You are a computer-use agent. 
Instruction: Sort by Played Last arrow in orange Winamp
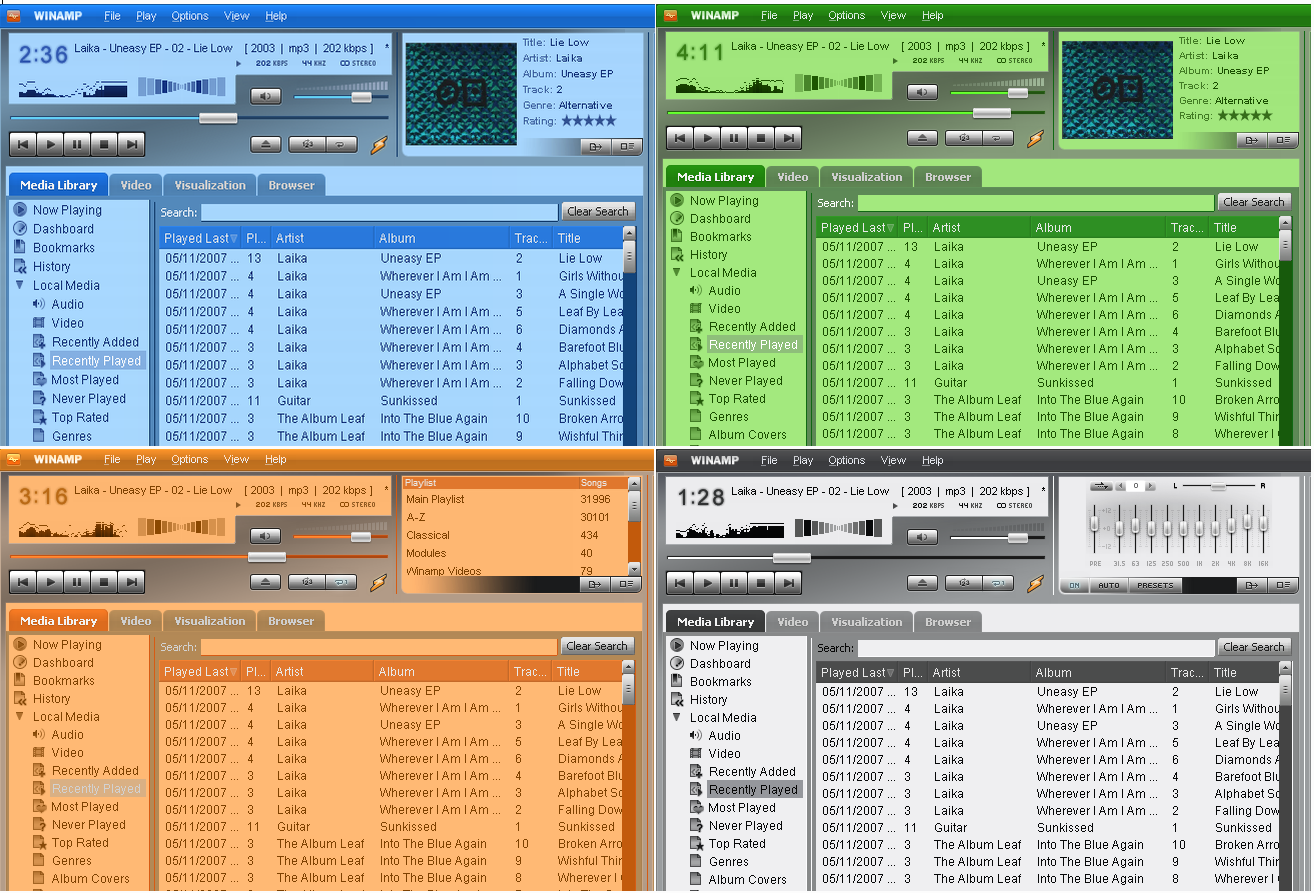tap(234, 672)
